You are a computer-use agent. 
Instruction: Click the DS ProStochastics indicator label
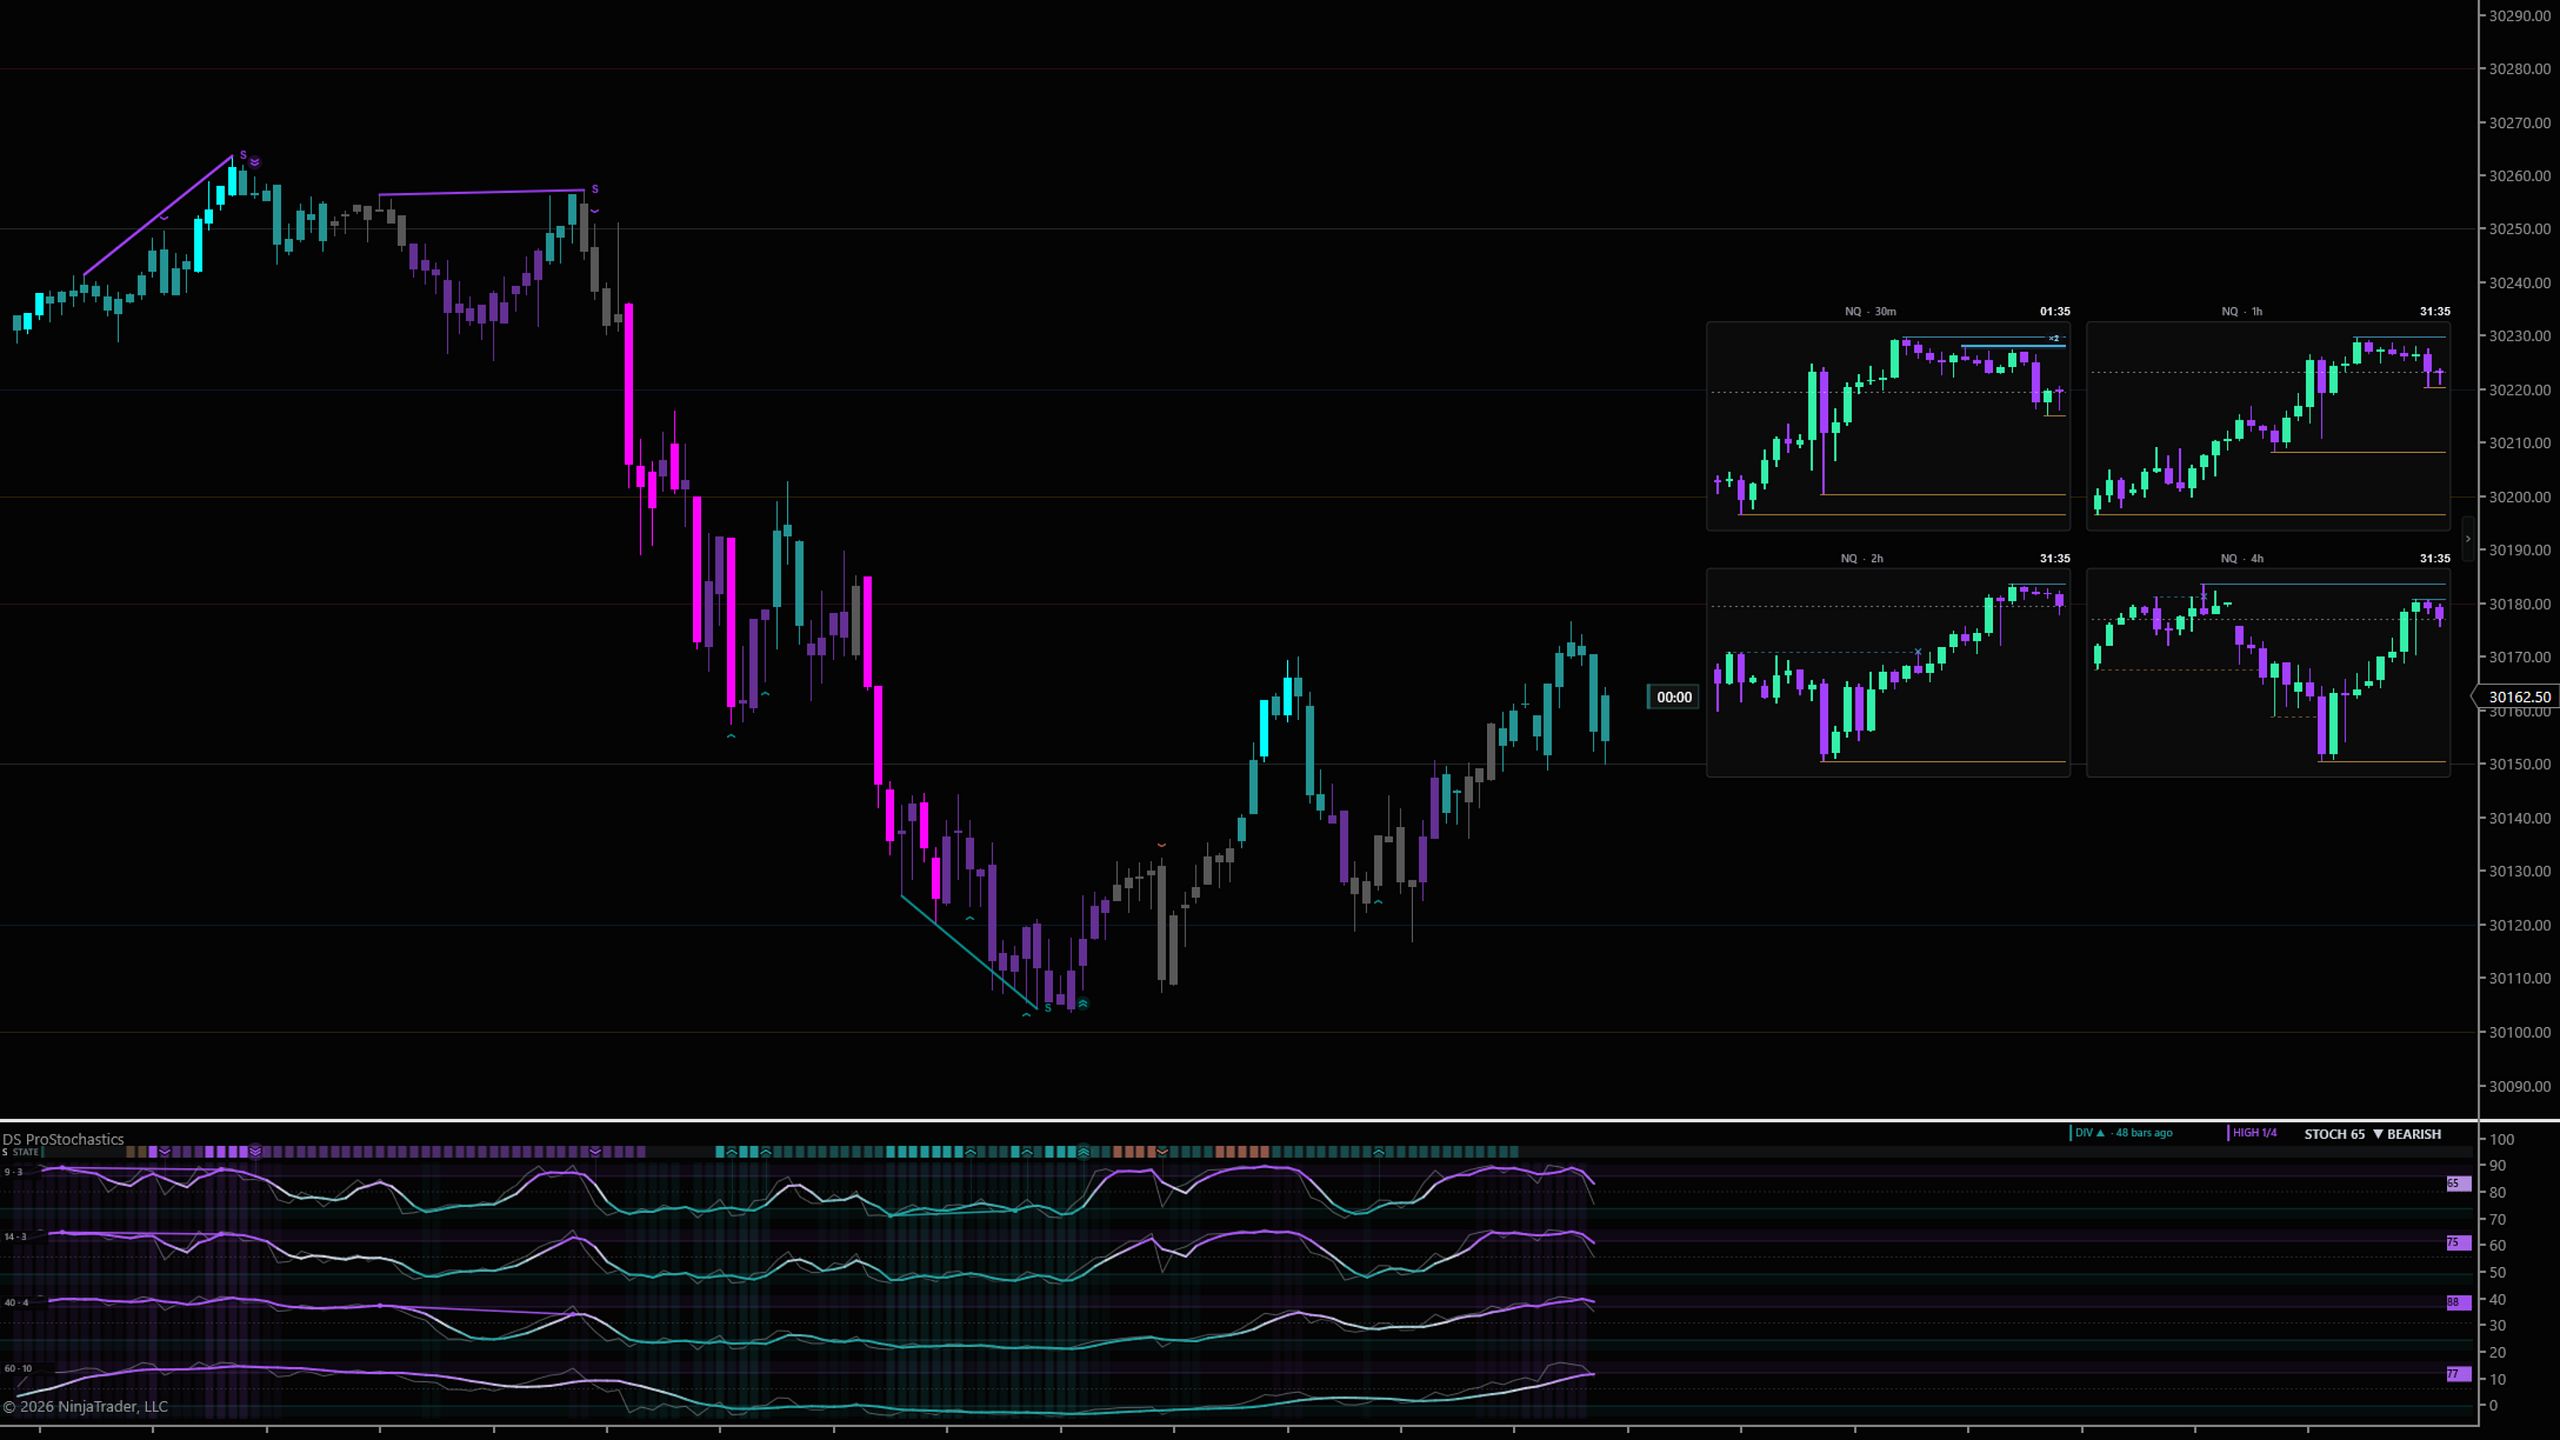(63, 1139)
